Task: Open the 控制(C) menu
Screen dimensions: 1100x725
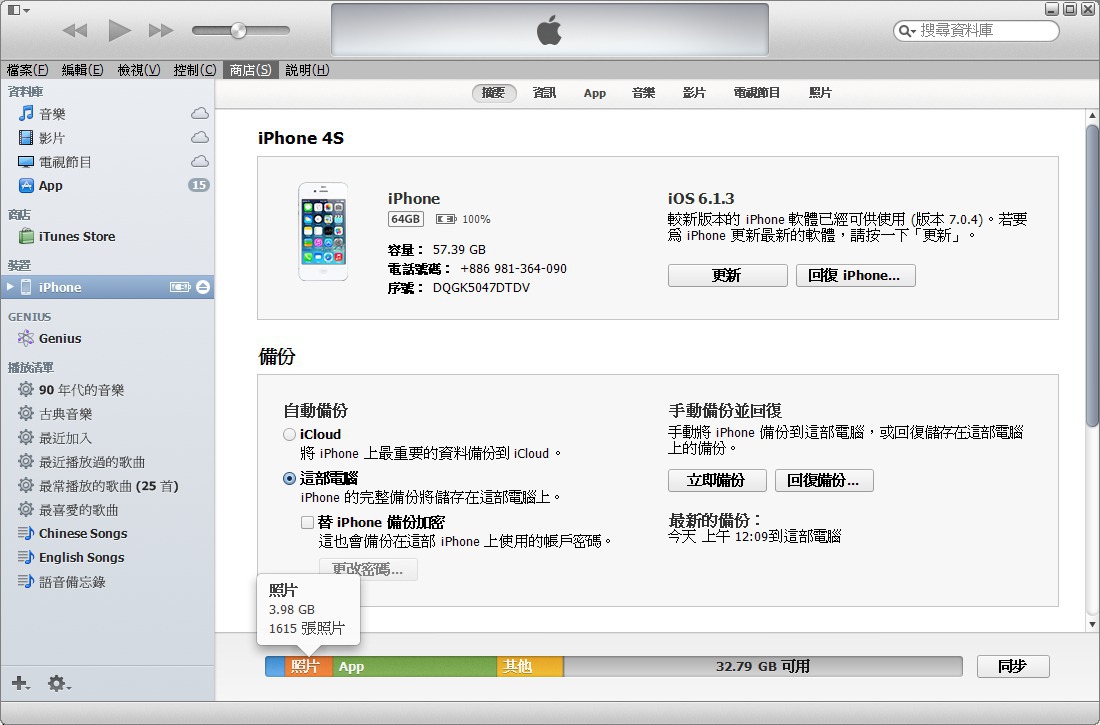Action: click(194, 70)
